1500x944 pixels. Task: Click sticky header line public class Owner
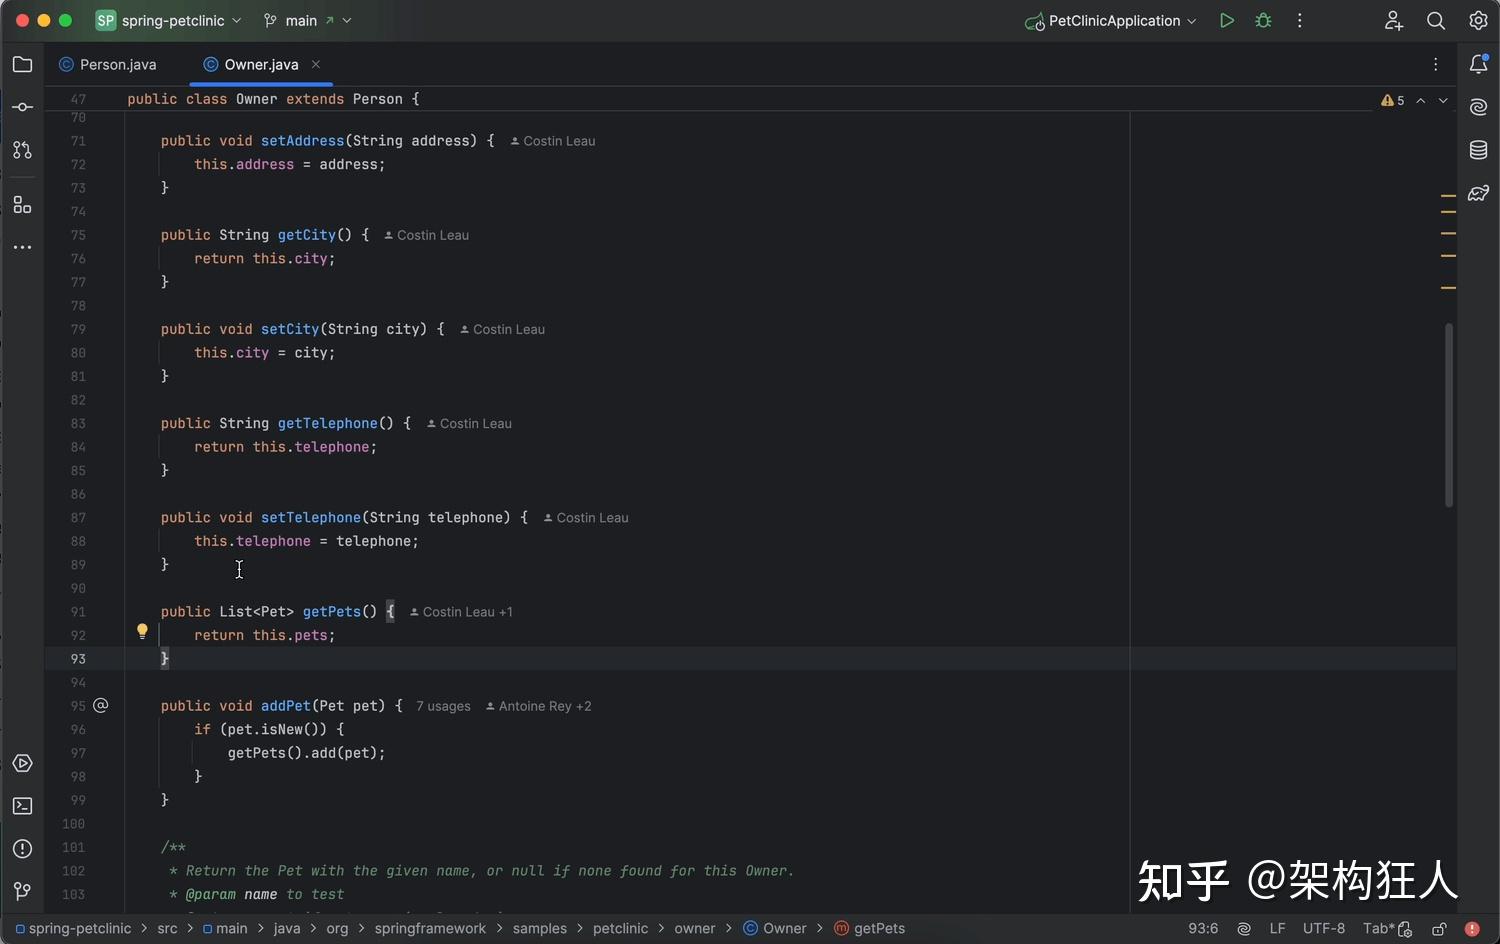[x=273, y=99]
